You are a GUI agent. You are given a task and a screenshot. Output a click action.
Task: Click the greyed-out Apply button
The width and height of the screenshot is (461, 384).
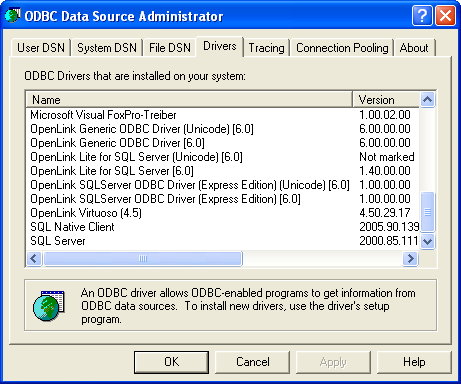pyautogui.click(x=333, y=362)
